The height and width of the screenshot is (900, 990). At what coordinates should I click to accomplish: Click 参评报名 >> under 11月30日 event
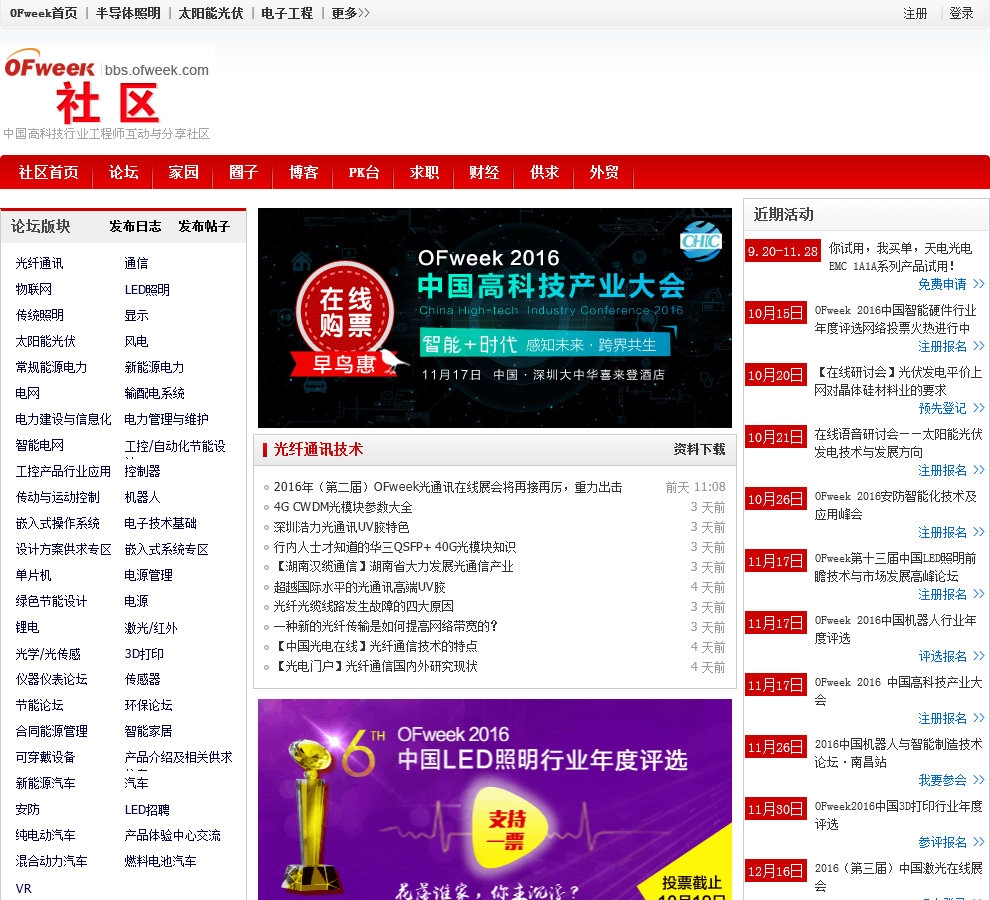click(x=951, y=843)
